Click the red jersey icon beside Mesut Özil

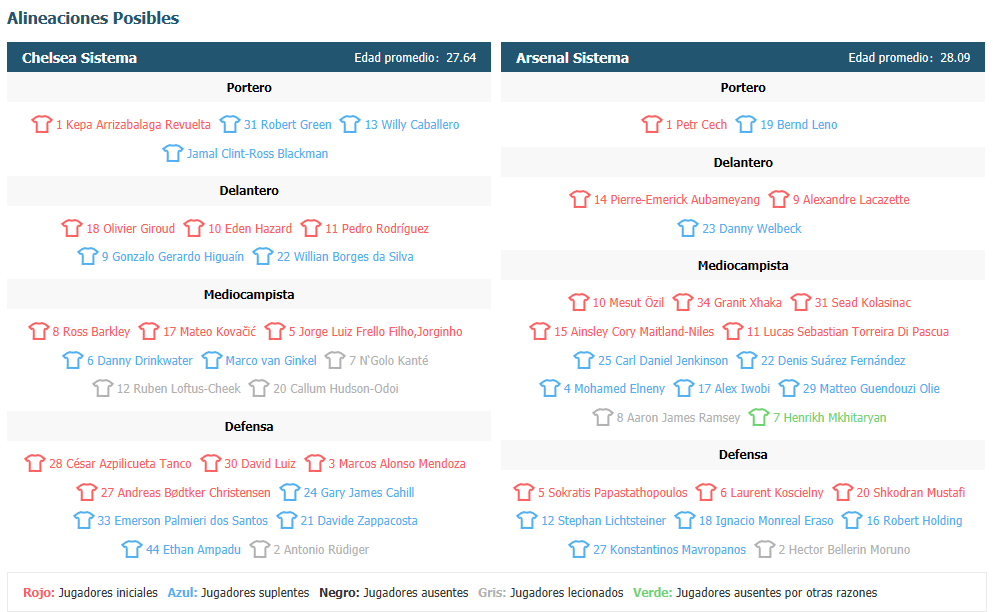tap(579, 303)
